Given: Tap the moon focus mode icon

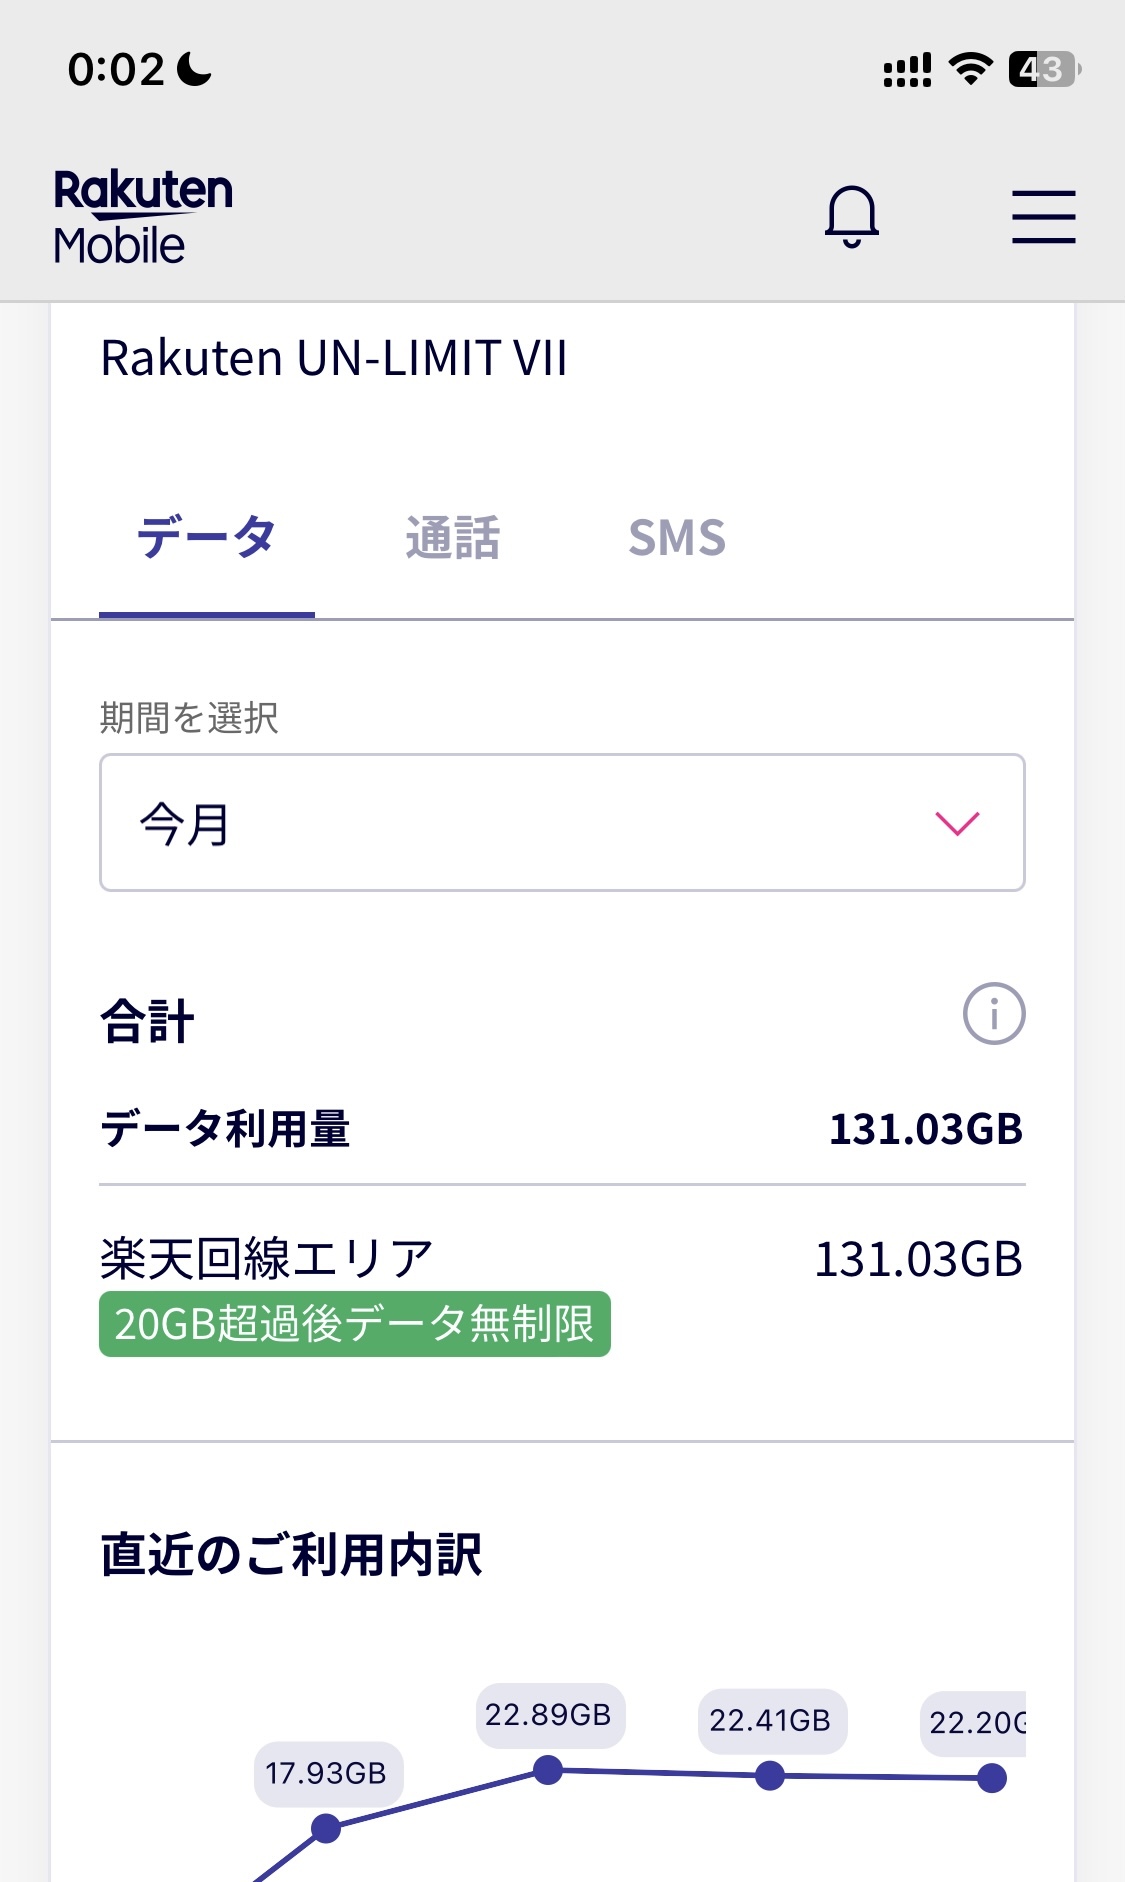Looking at the screenshot, I should pos(194,69).
